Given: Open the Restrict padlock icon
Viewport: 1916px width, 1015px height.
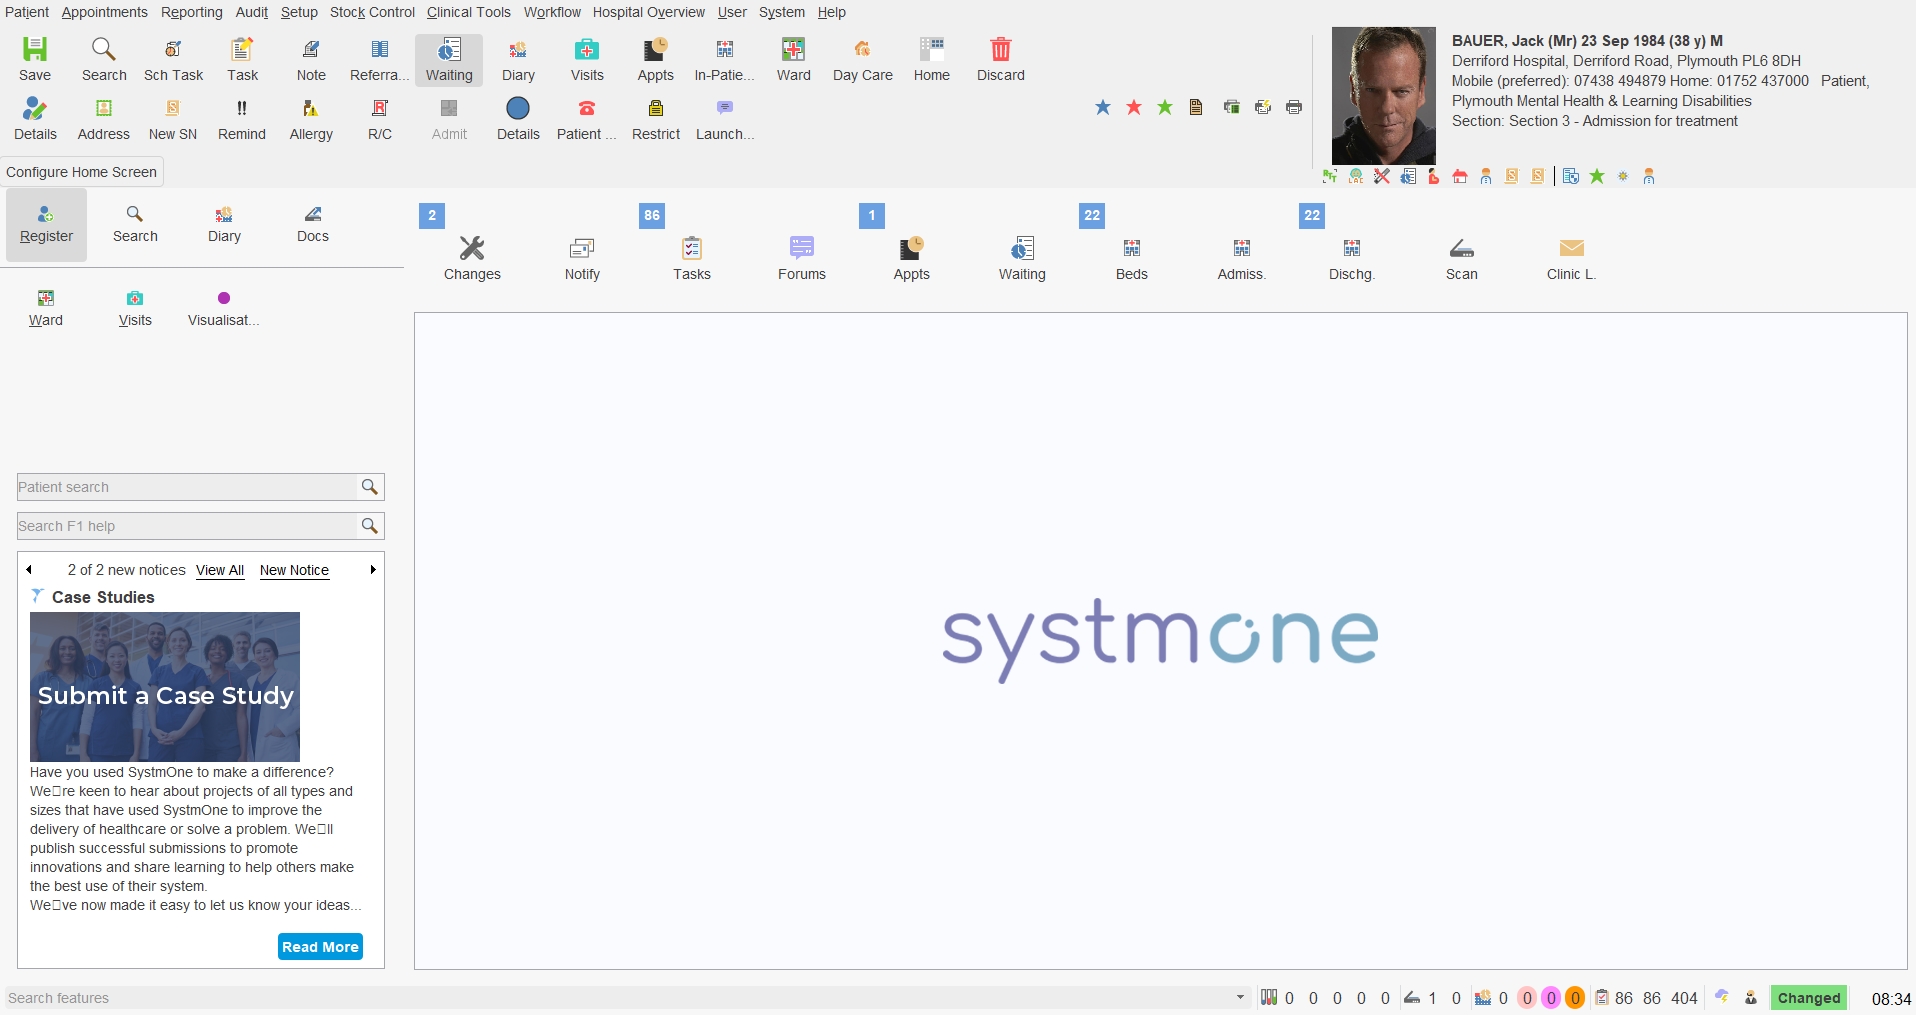Looking at the screenshot, I should 656,119.
